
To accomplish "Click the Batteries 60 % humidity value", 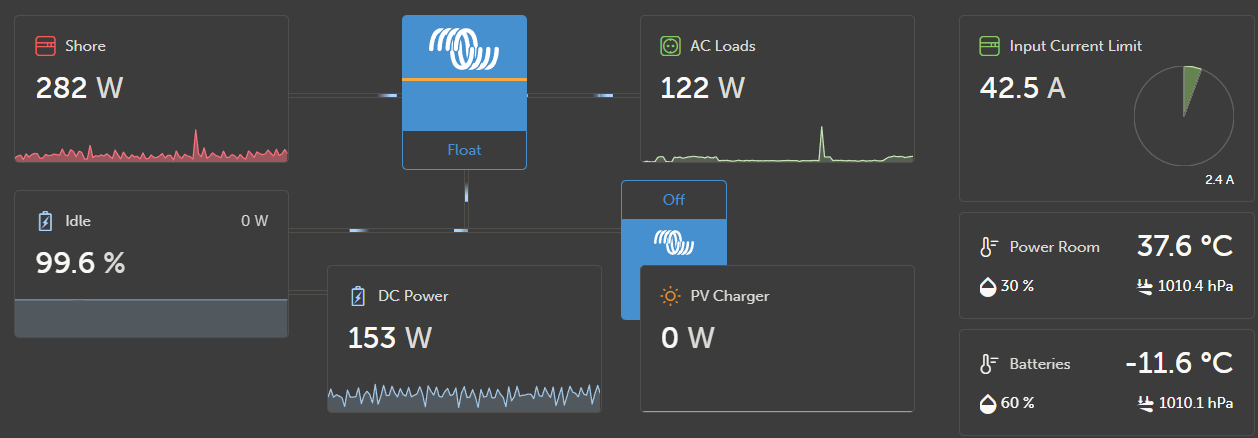I will (1017, 403).
